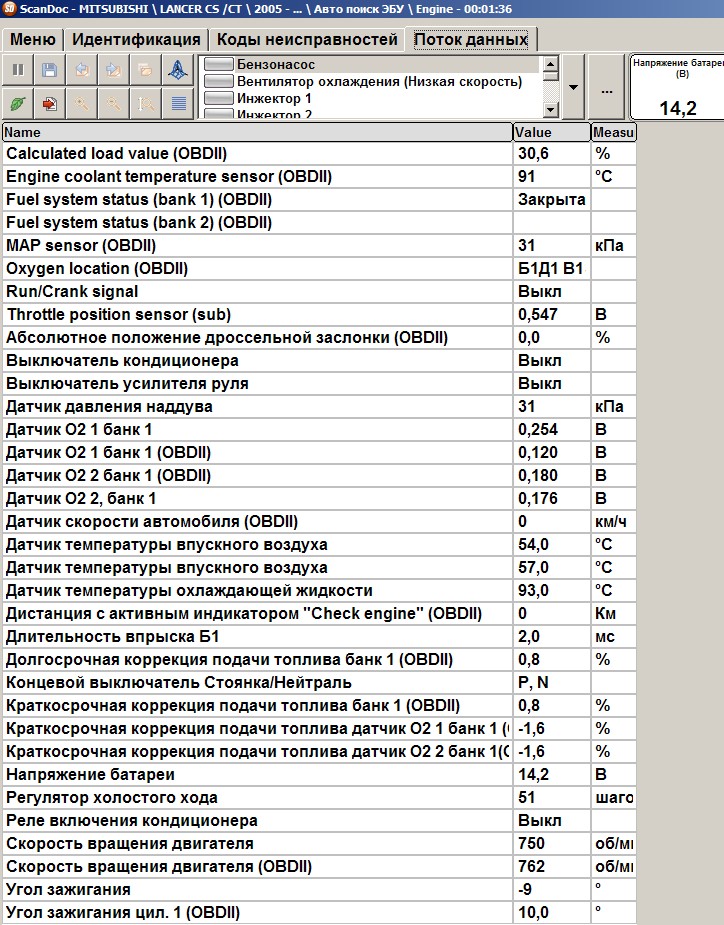Select Абсолютное положение дроссельной заслонки row
Image resolution: width=724 pixels, height=925 pixels.
[x=319, y=337]
